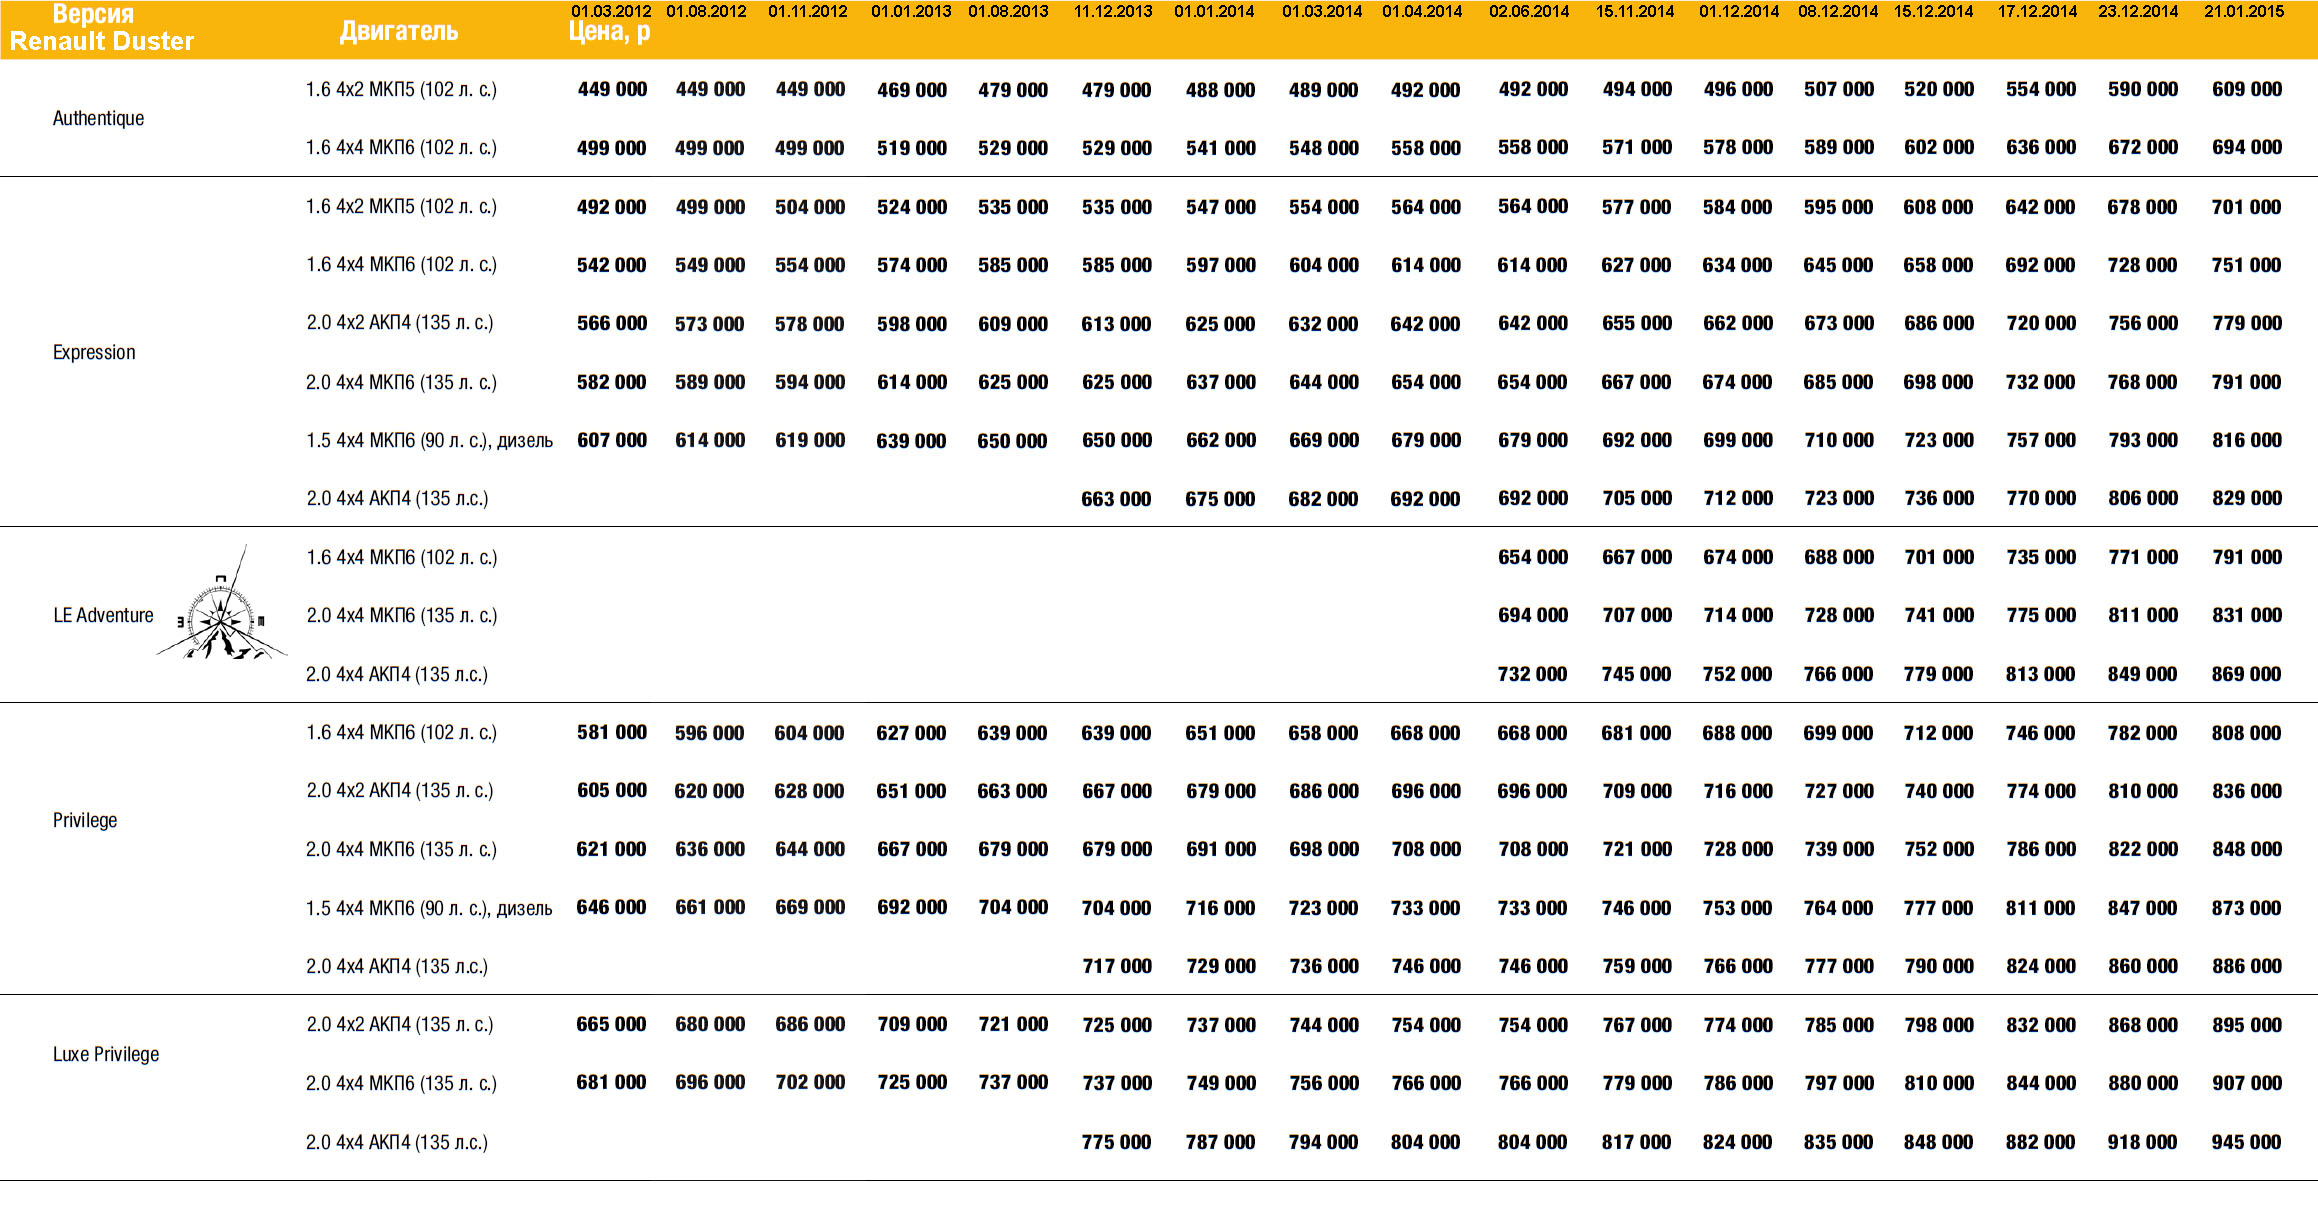Click the price cell '590 000'
Screen dimensions: 2318x1213
[2143, 89]
